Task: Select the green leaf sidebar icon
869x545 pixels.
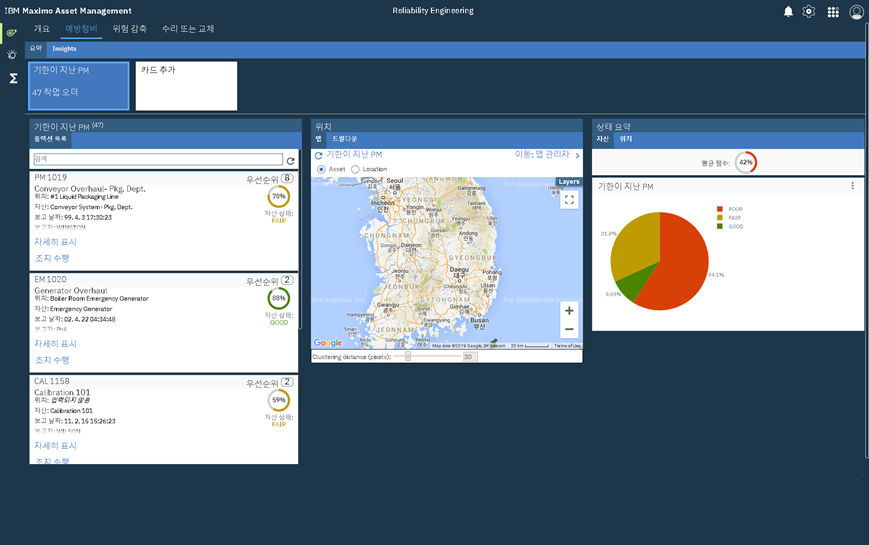Action: click(12, 33)
